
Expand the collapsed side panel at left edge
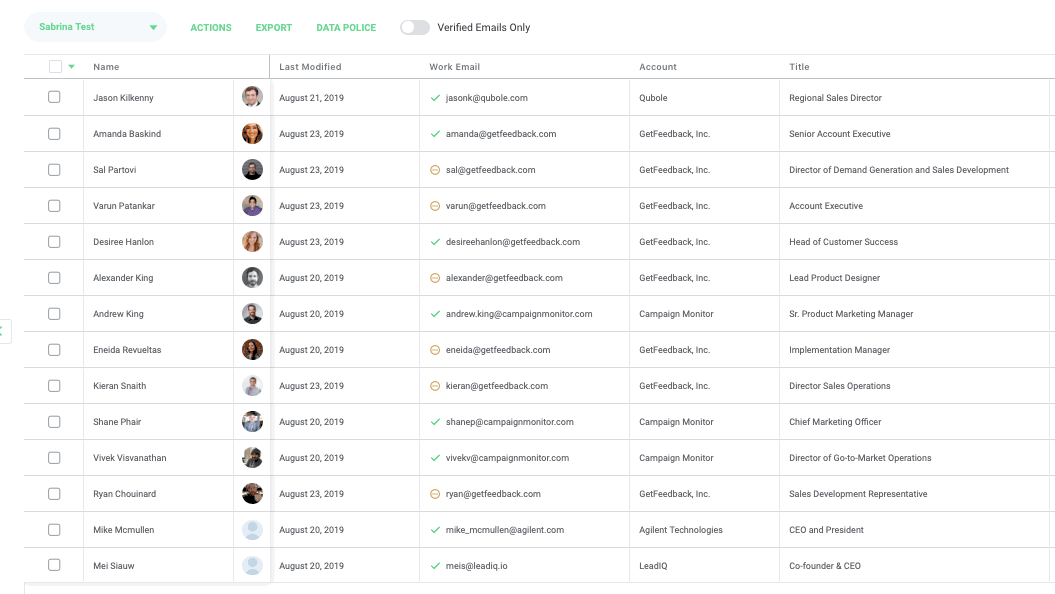tap(4, 330)
